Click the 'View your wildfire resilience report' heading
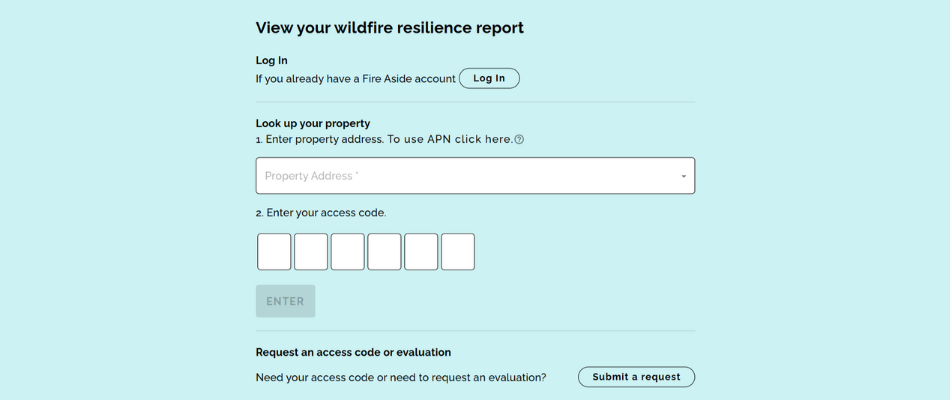 point(390,28)
